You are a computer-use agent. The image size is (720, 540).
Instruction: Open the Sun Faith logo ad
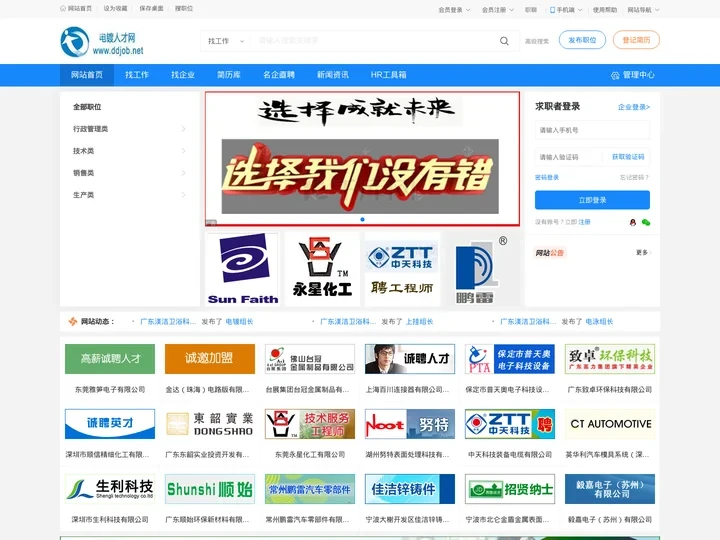click(x=242, y=269)
